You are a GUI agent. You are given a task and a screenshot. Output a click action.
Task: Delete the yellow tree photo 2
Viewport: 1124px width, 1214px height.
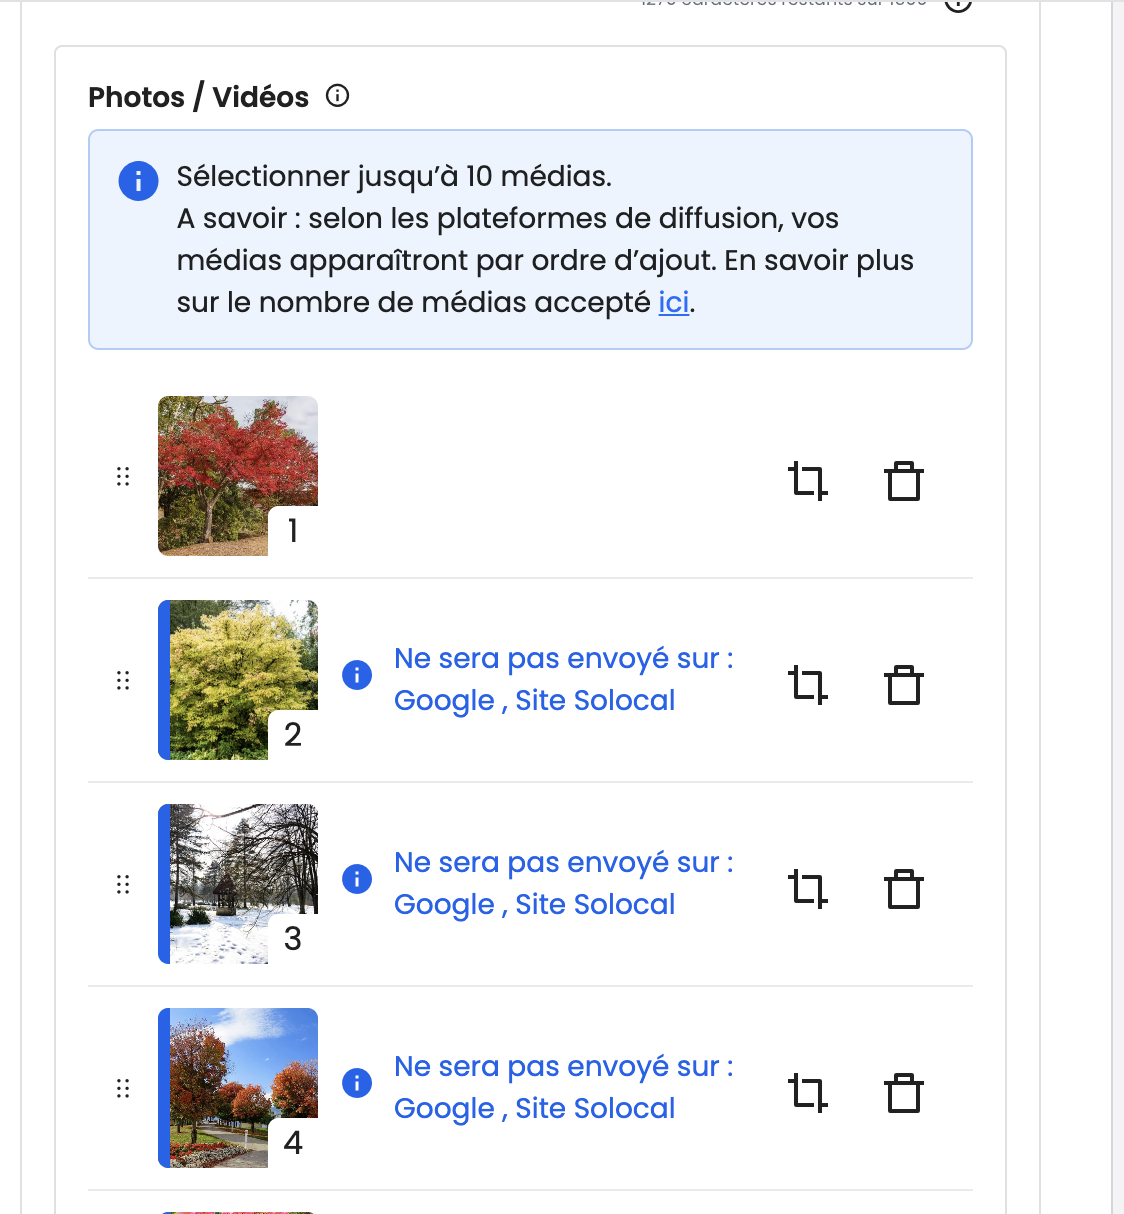(903, 685)
